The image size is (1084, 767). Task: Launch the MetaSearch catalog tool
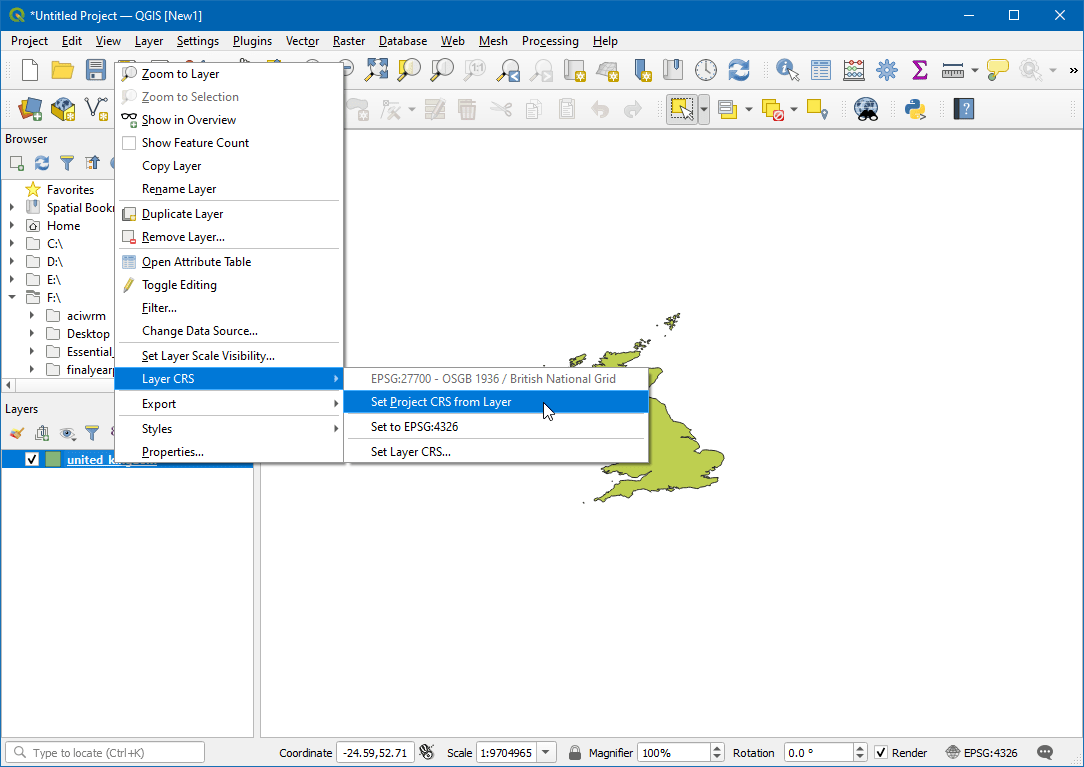point(866,108)
